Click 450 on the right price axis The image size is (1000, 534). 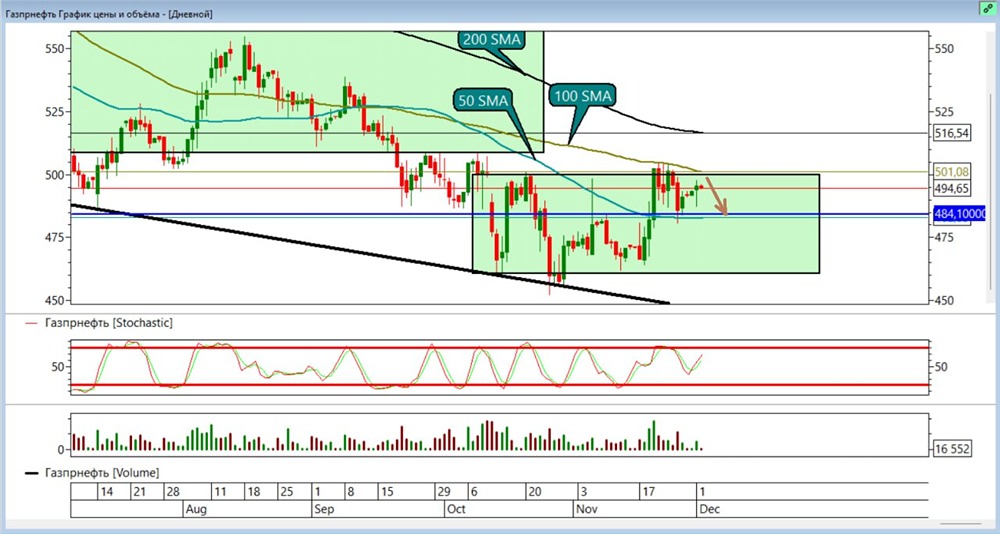click(x=944, y=300)
